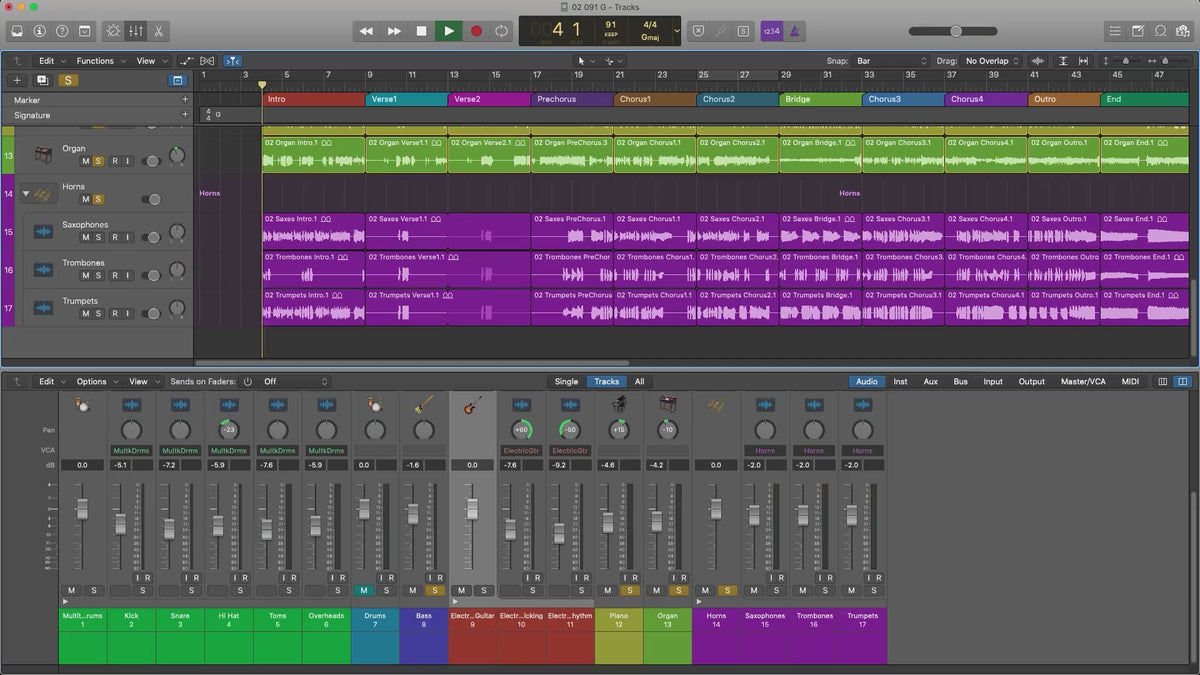The image size is (1200, 675).
Task: Open the Note Pads icon
Action: pos(1138,31)
